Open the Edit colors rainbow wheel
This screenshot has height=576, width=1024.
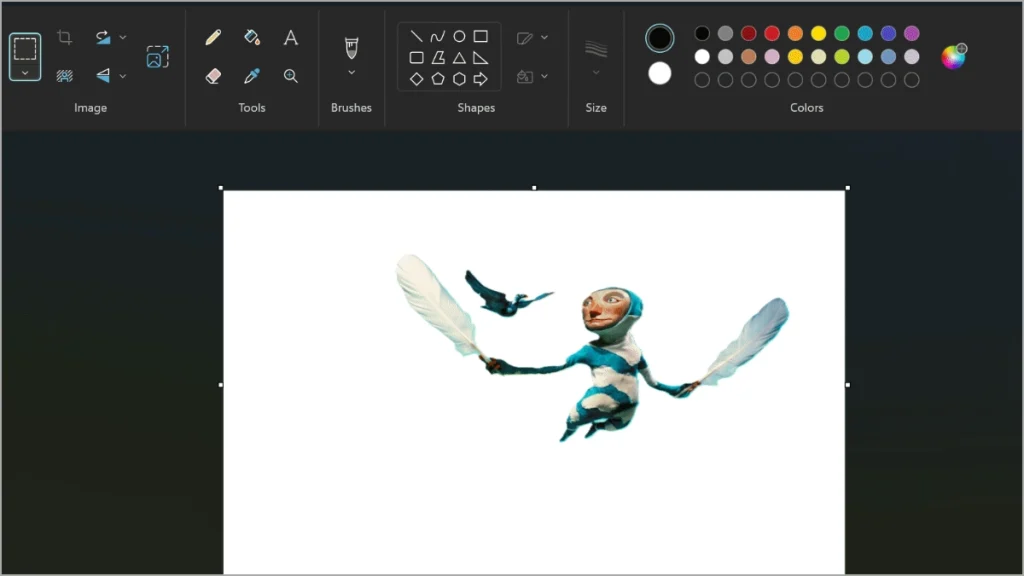(953, 57)
